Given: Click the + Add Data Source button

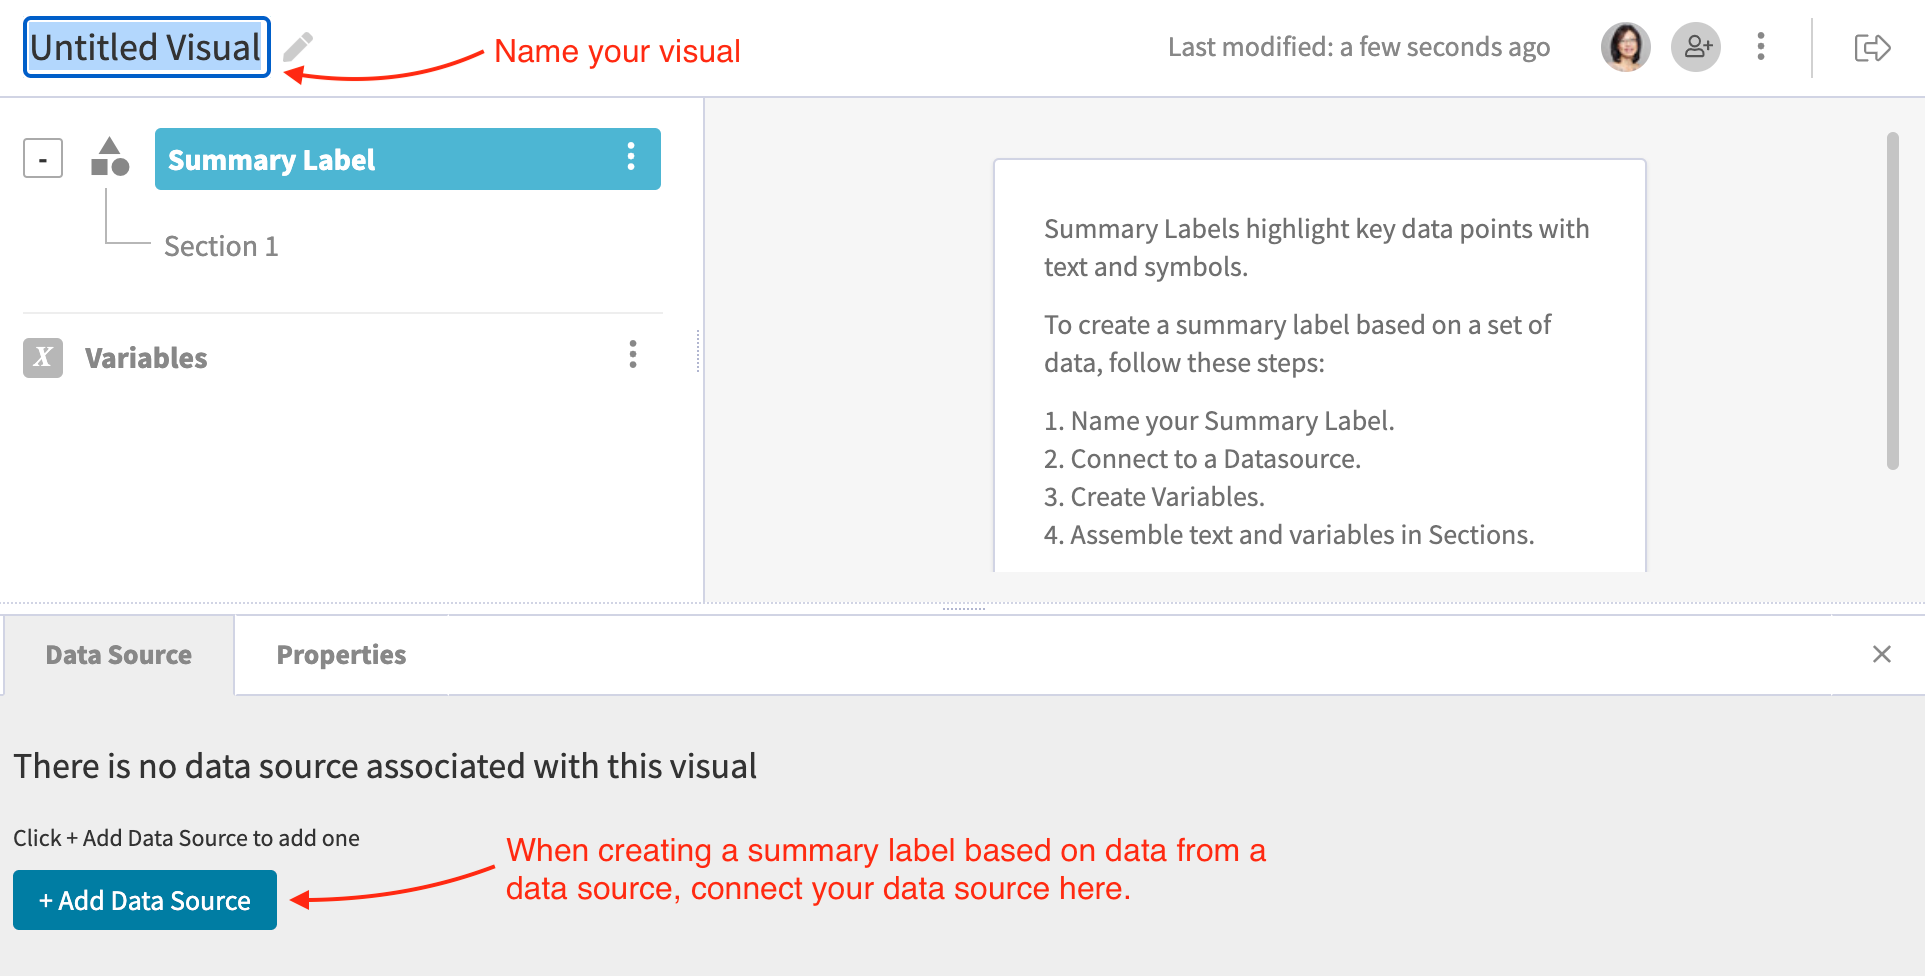Looking at the screenshot, I should coord(144,899).
